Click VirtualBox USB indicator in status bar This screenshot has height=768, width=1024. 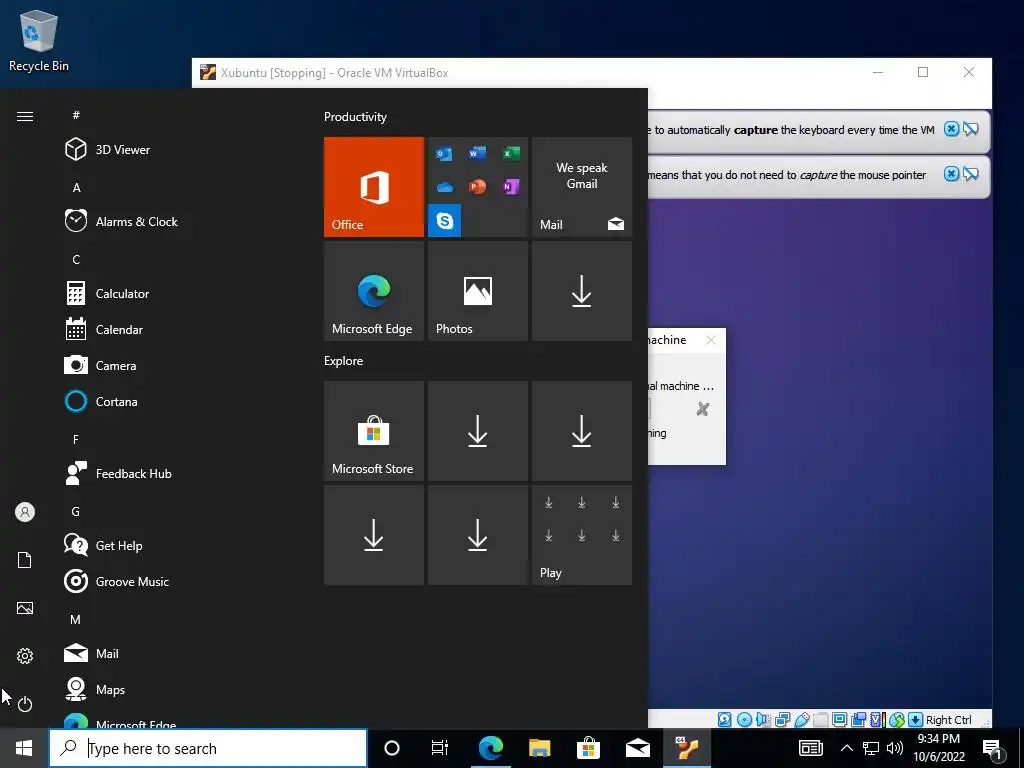pyautogui.click(x=801, y=720)
